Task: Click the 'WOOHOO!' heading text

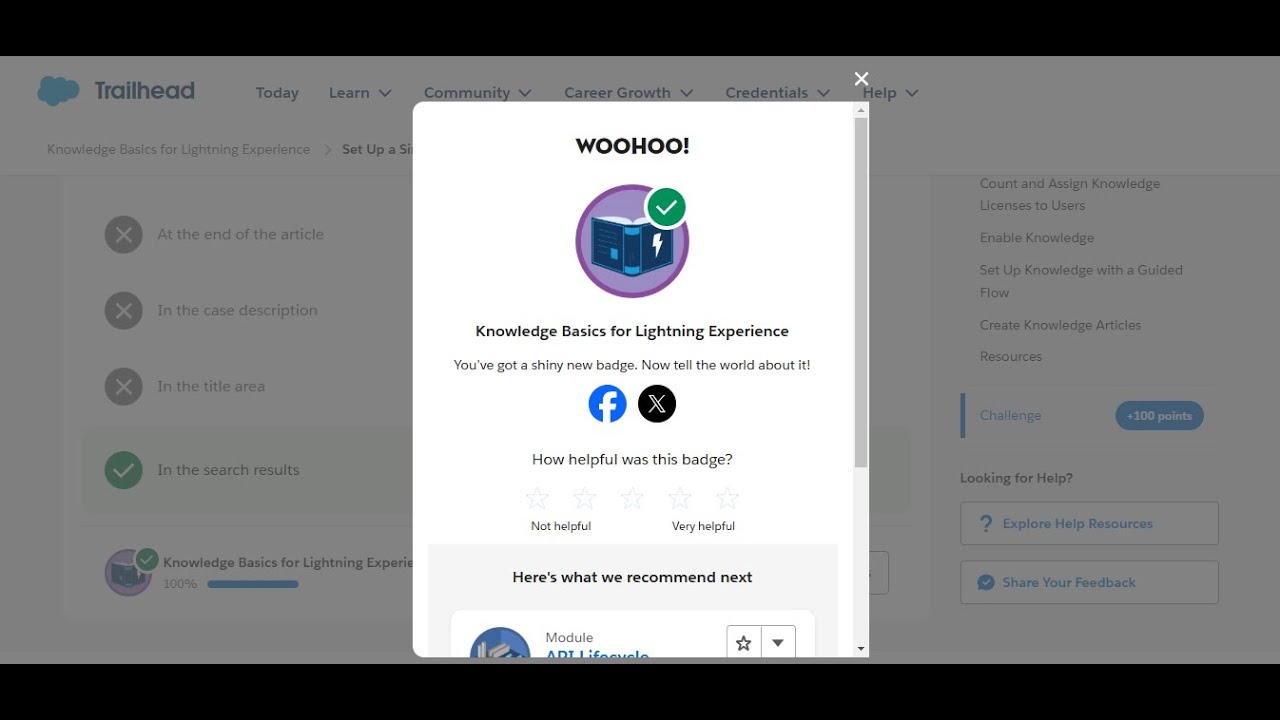Action: pos(632,146)
